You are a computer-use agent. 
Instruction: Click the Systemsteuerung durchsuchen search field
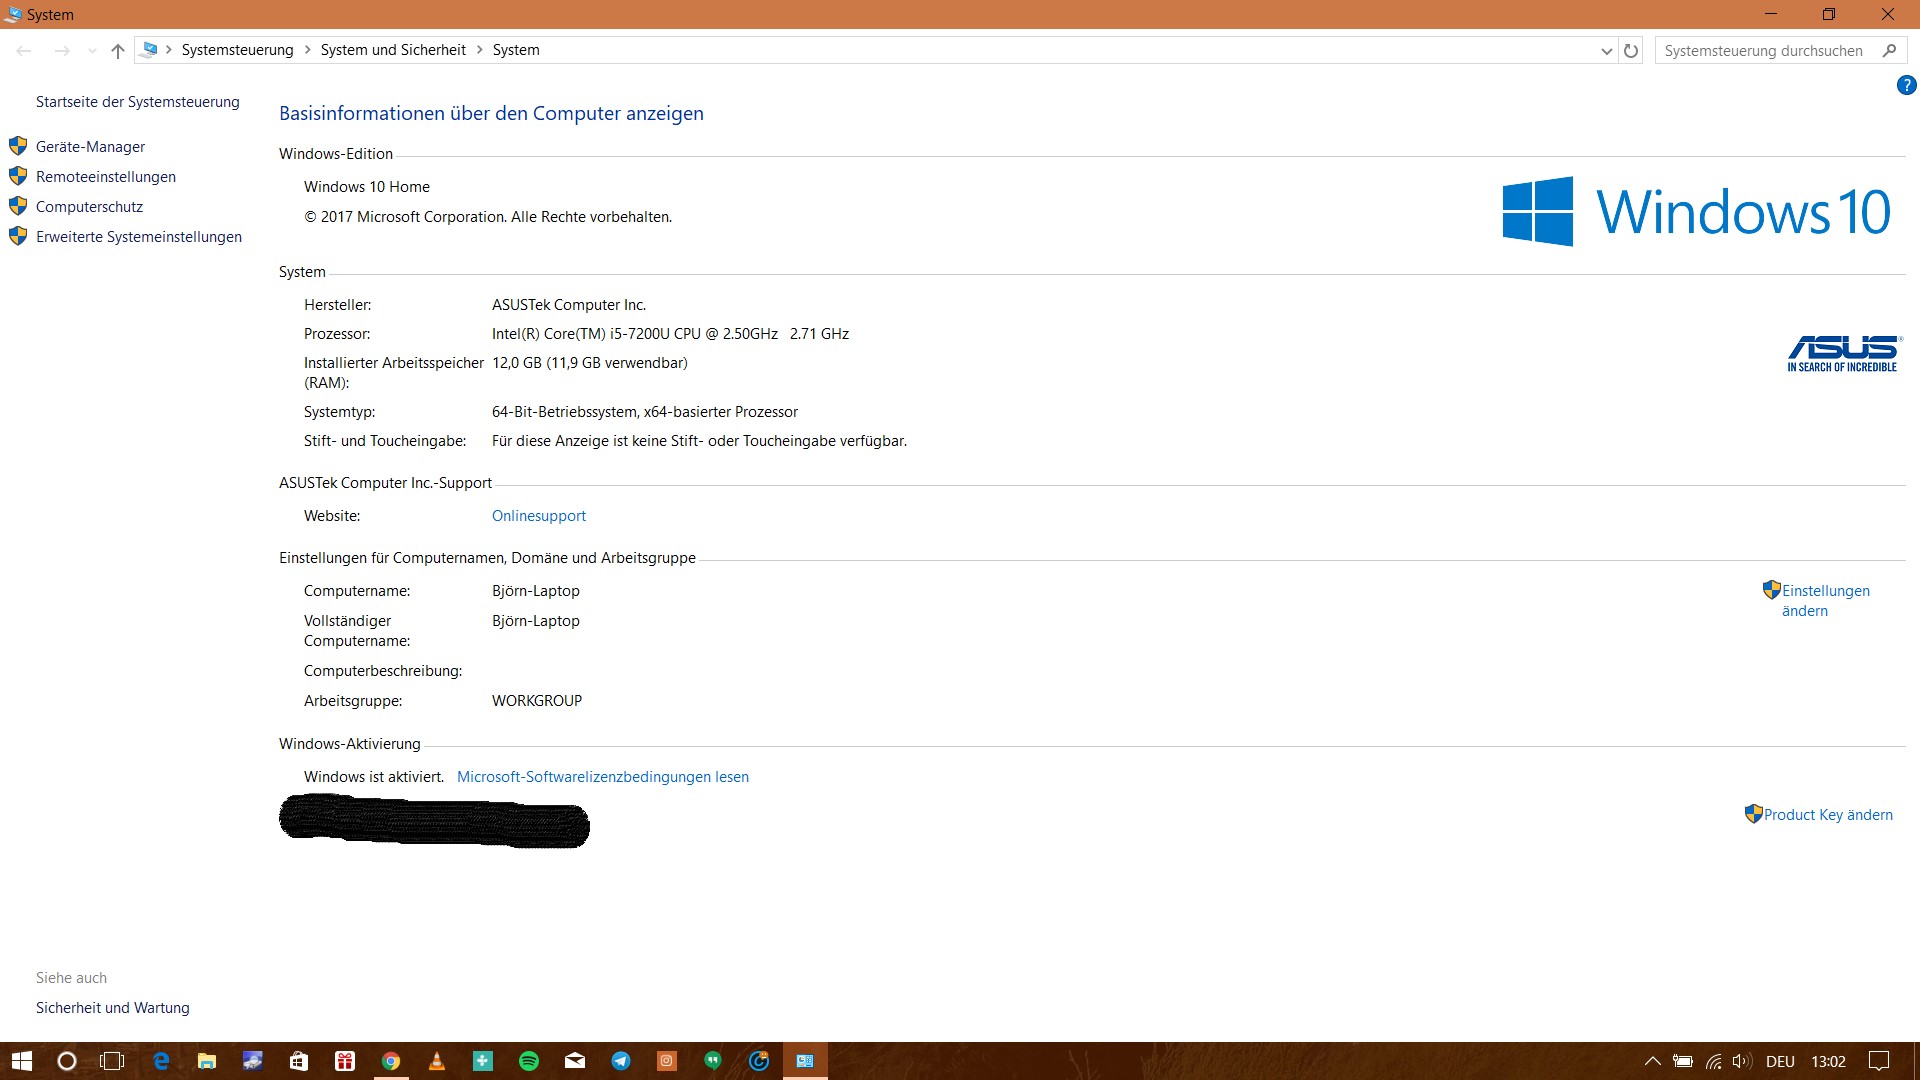[x=1763, y=50]
